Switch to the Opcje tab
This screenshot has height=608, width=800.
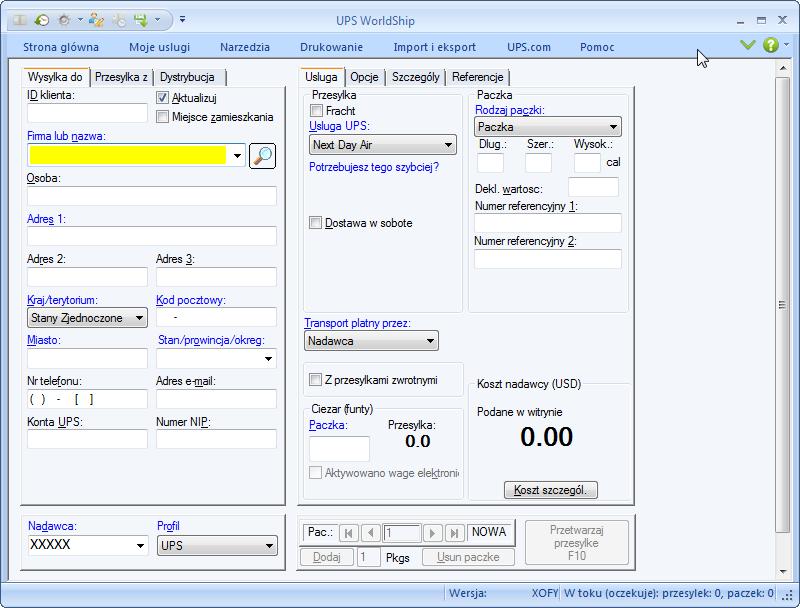tap(364, 77)
